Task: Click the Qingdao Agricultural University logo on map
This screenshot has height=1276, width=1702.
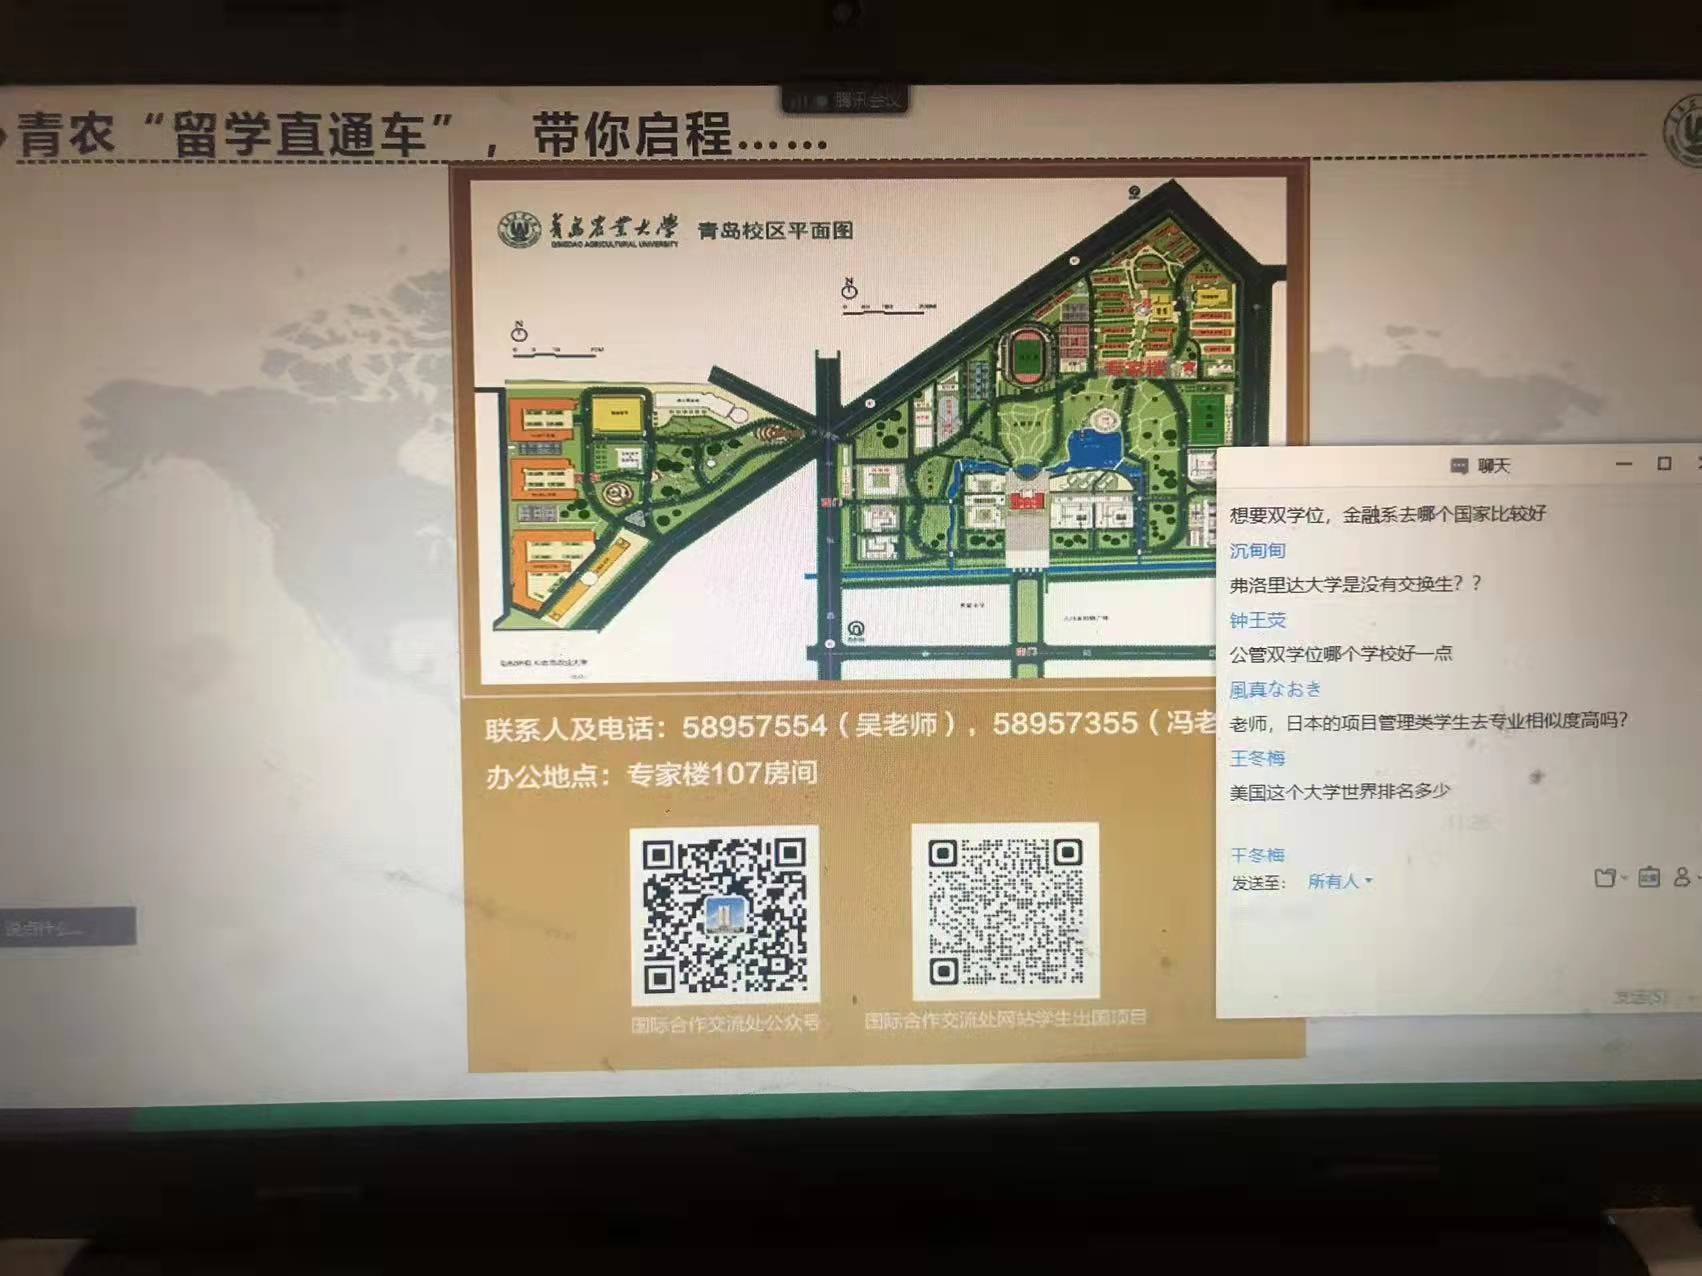Action: (519, 230)
